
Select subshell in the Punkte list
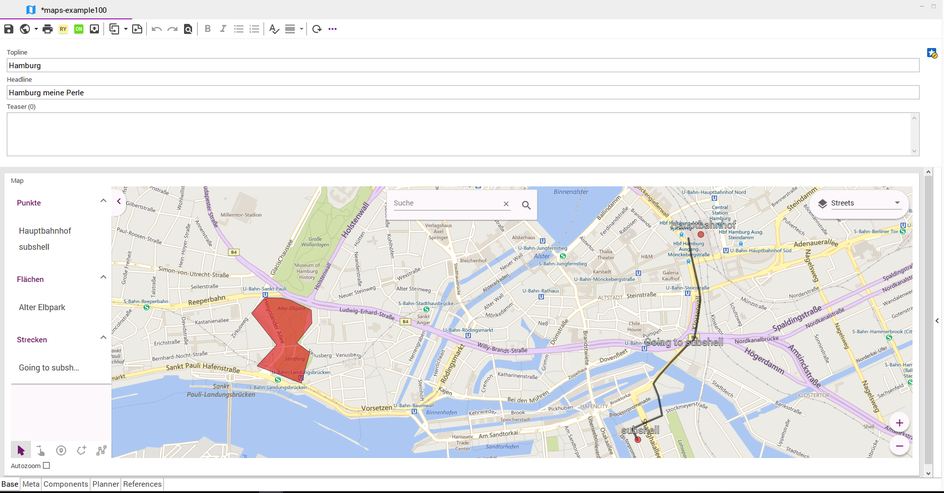34,247
